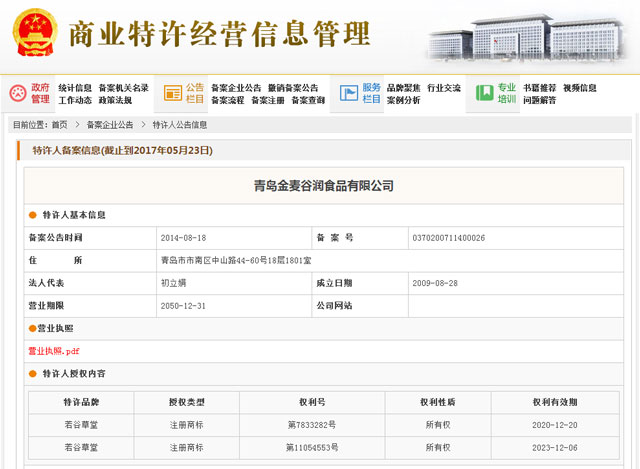This screenshot has width=640, height=469.
Task: Open 问题解答 link
Action: point(540,100)
